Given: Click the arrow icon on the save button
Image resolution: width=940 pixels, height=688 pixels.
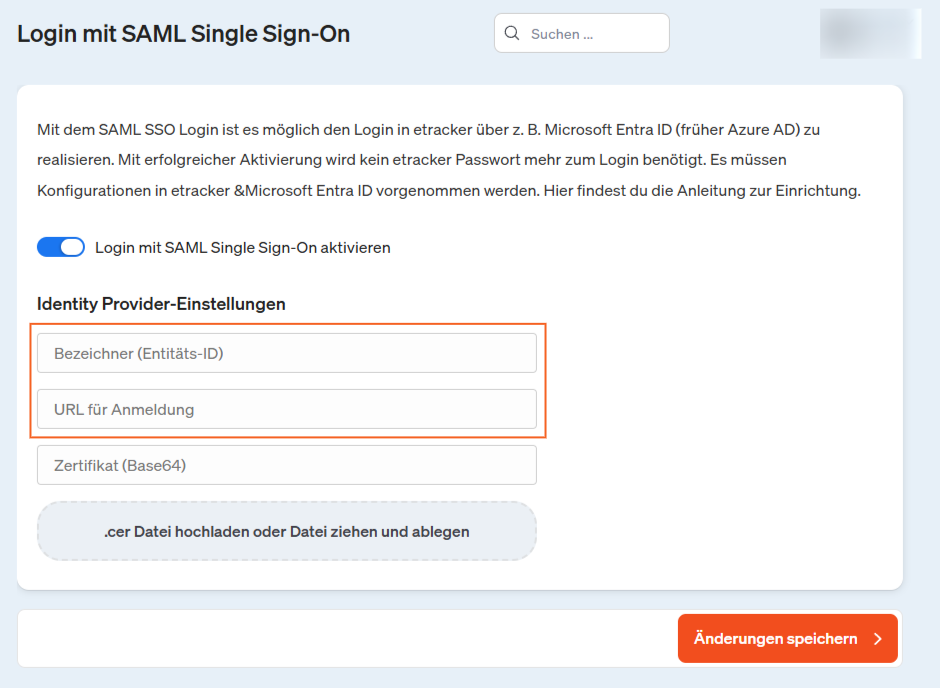Looking at the screenshot, I should pyautogui.click(x=877, y=639).
